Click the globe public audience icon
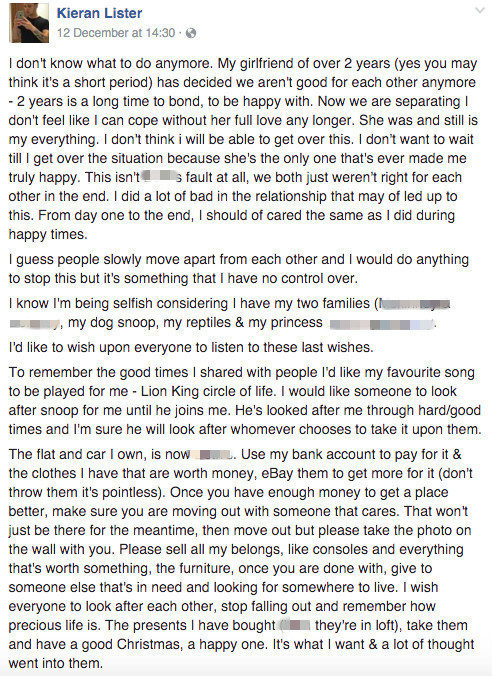Screen dimensions: 492x676 [191, 33]
